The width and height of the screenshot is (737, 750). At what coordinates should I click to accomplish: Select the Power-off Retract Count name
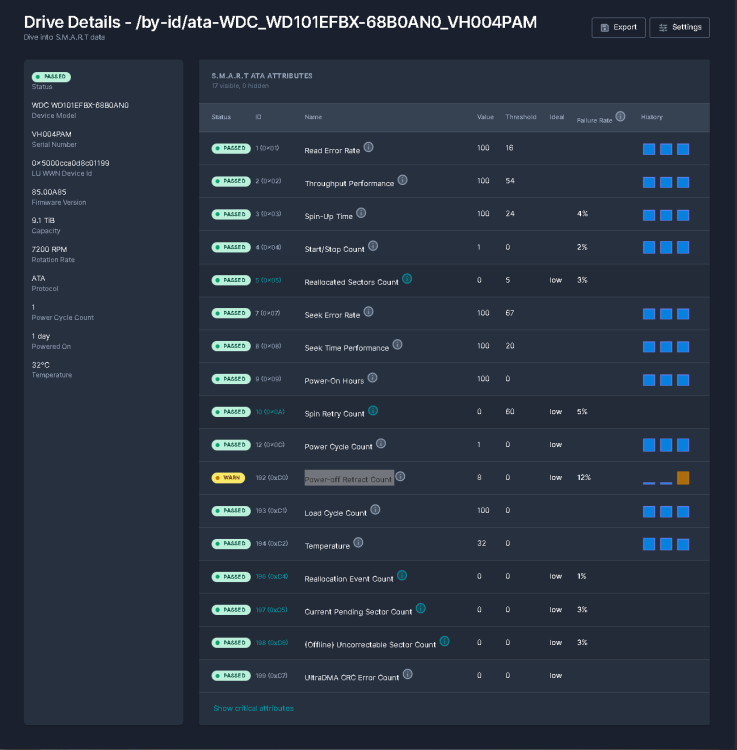(348, 479)
